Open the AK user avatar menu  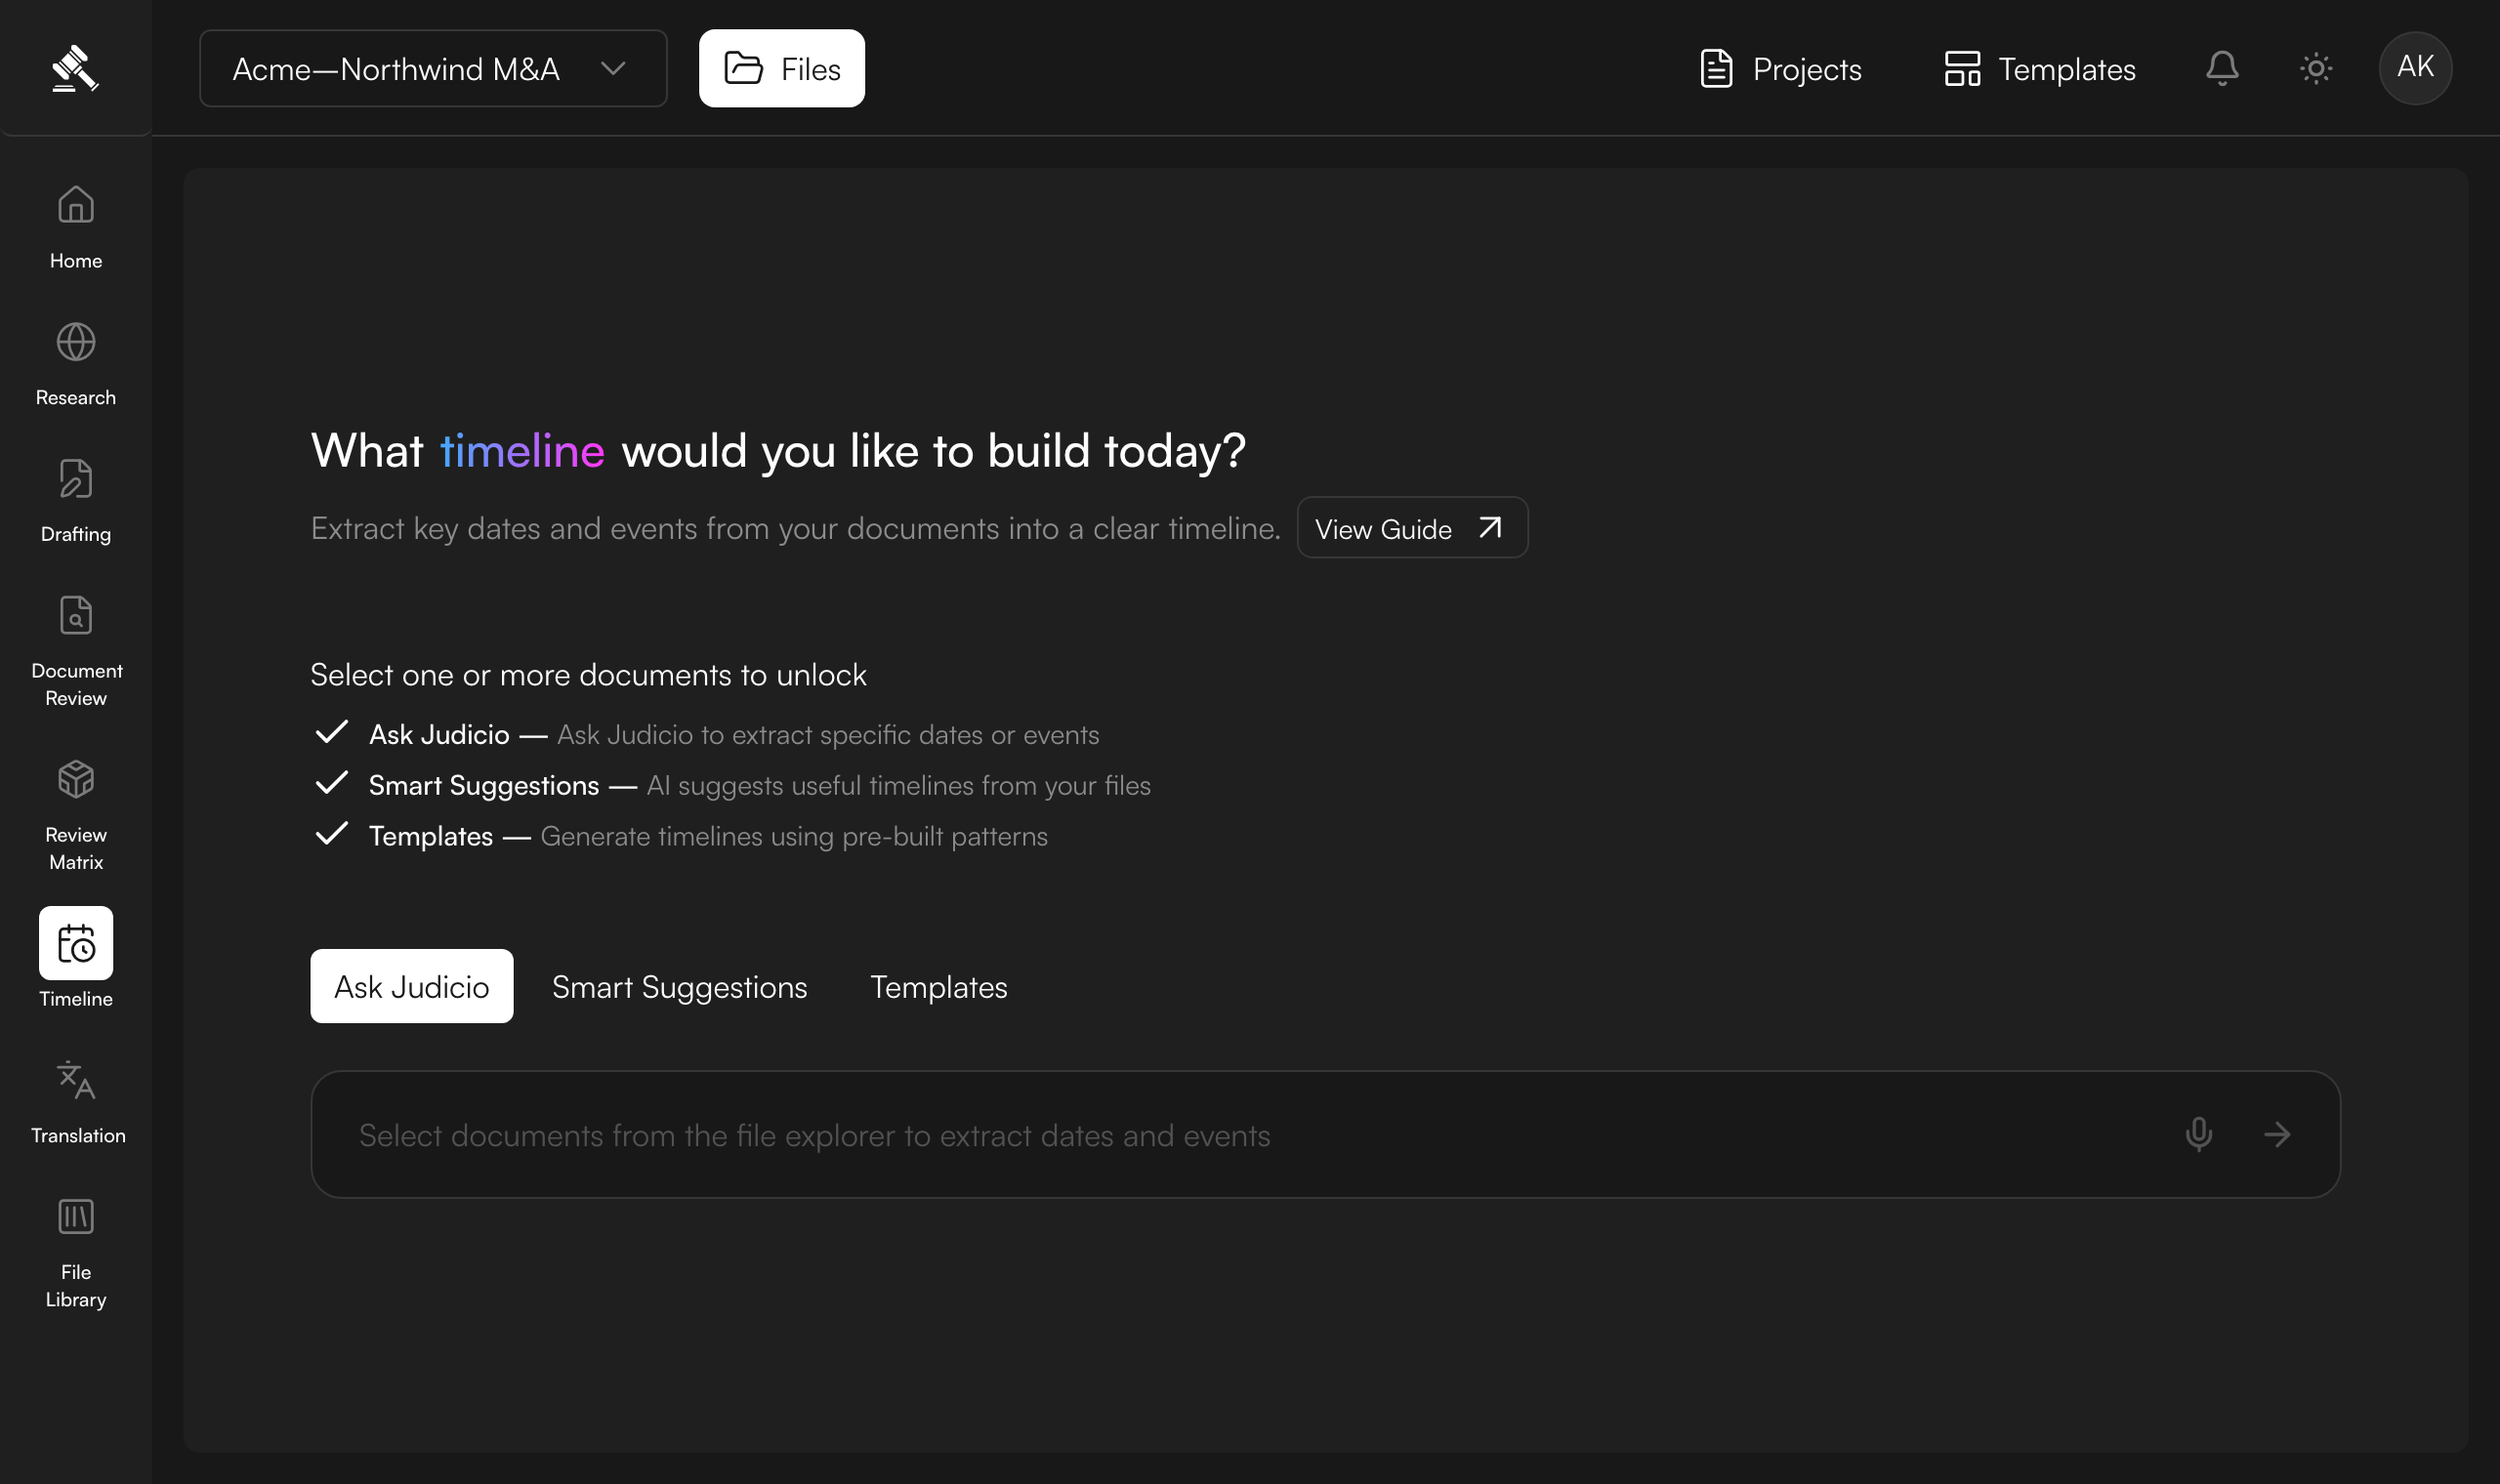tap(2415, 68)
